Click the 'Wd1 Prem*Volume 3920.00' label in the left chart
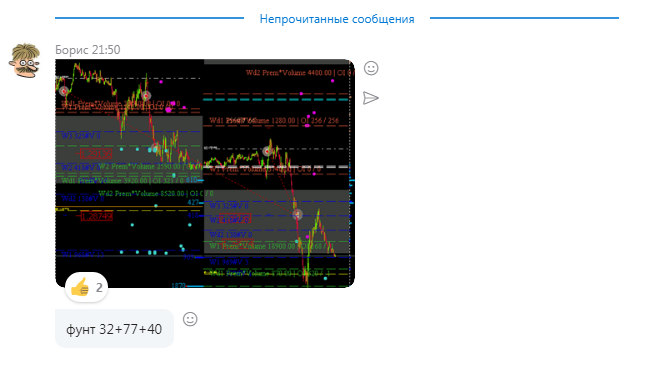This screenshot has width=659, height=375. 104,180
